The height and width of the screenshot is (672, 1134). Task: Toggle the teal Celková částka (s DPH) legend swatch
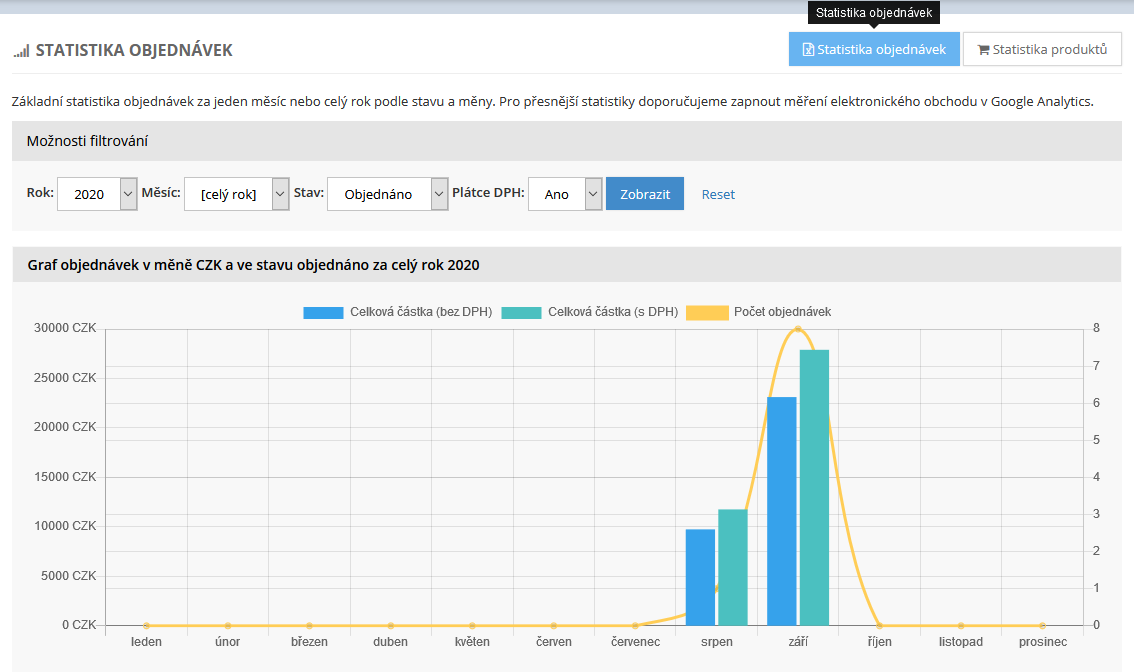pyautogui.click(x=521, y=313)
